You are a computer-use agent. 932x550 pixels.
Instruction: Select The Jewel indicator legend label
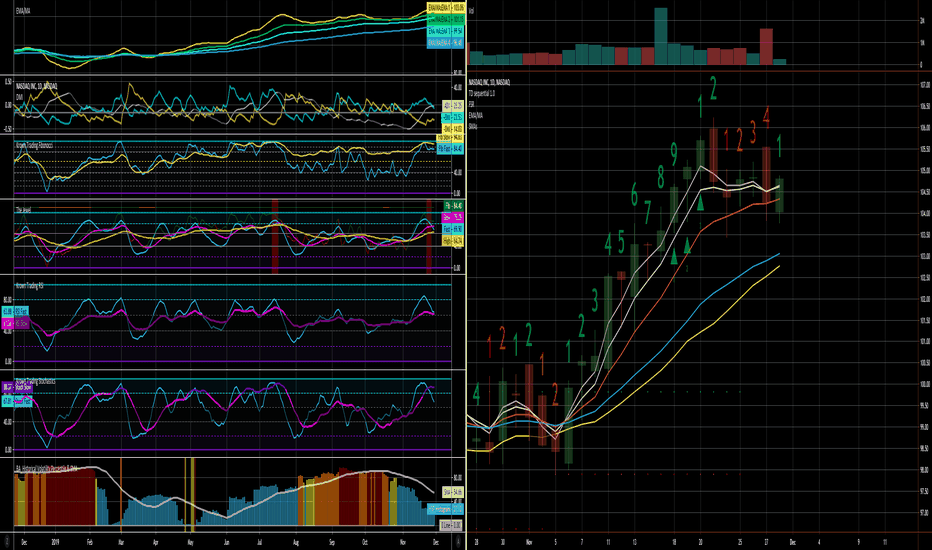[x=24, y=210]
